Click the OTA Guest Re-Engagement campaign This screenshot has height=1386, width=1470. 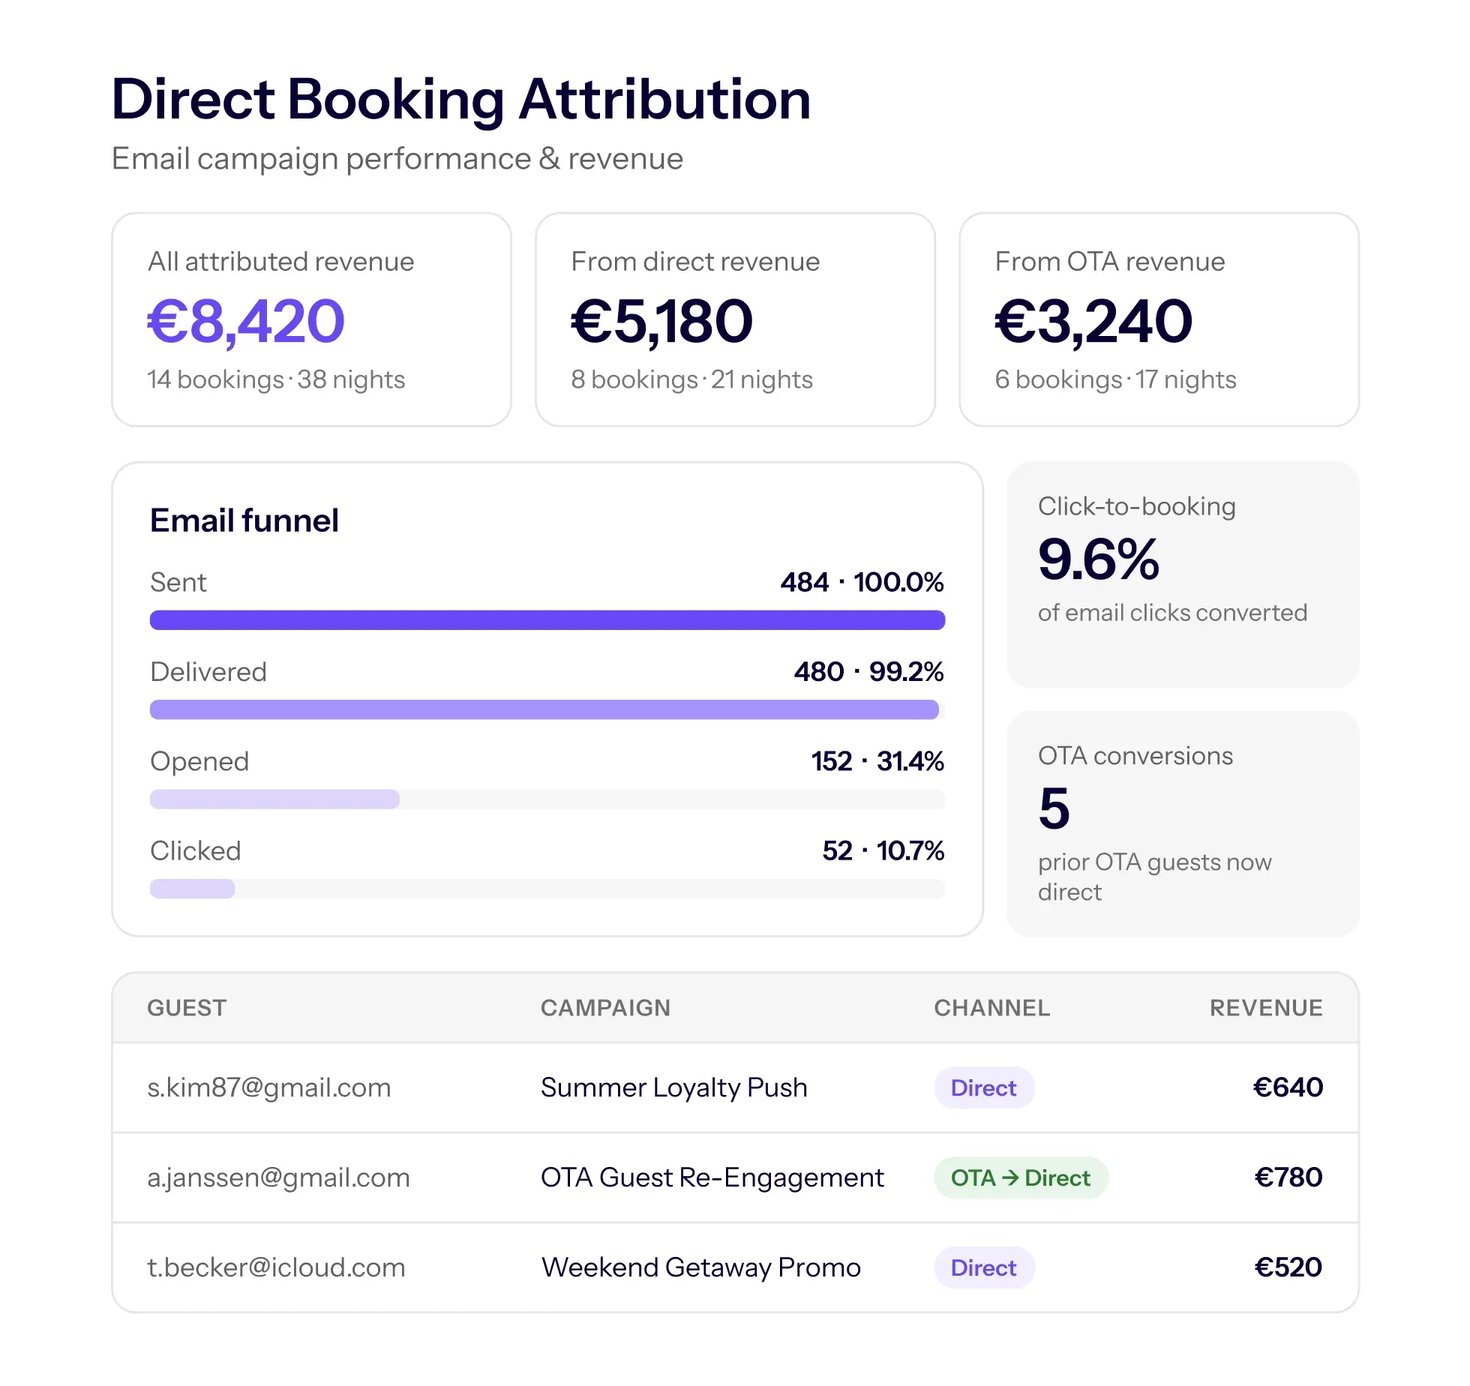712,1178
